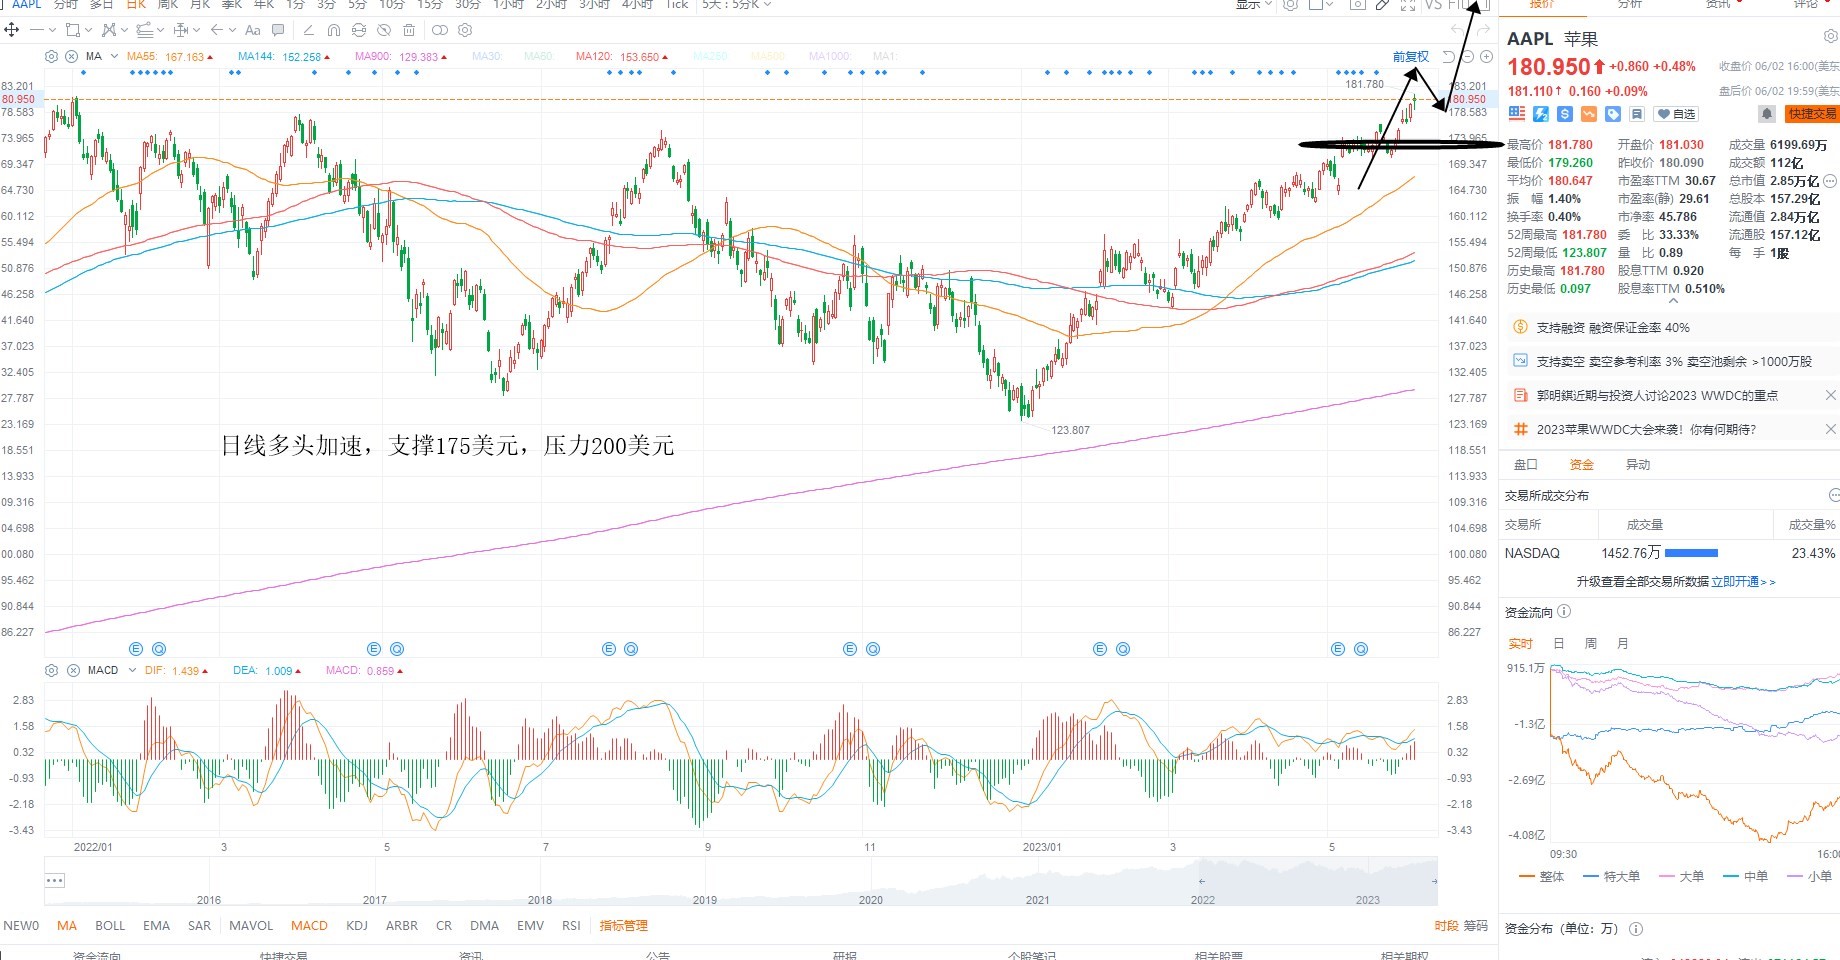Select the comment bubble annotation tool
The width and height of the screenshot is (1840, 960).
click(x=278, y=30)
